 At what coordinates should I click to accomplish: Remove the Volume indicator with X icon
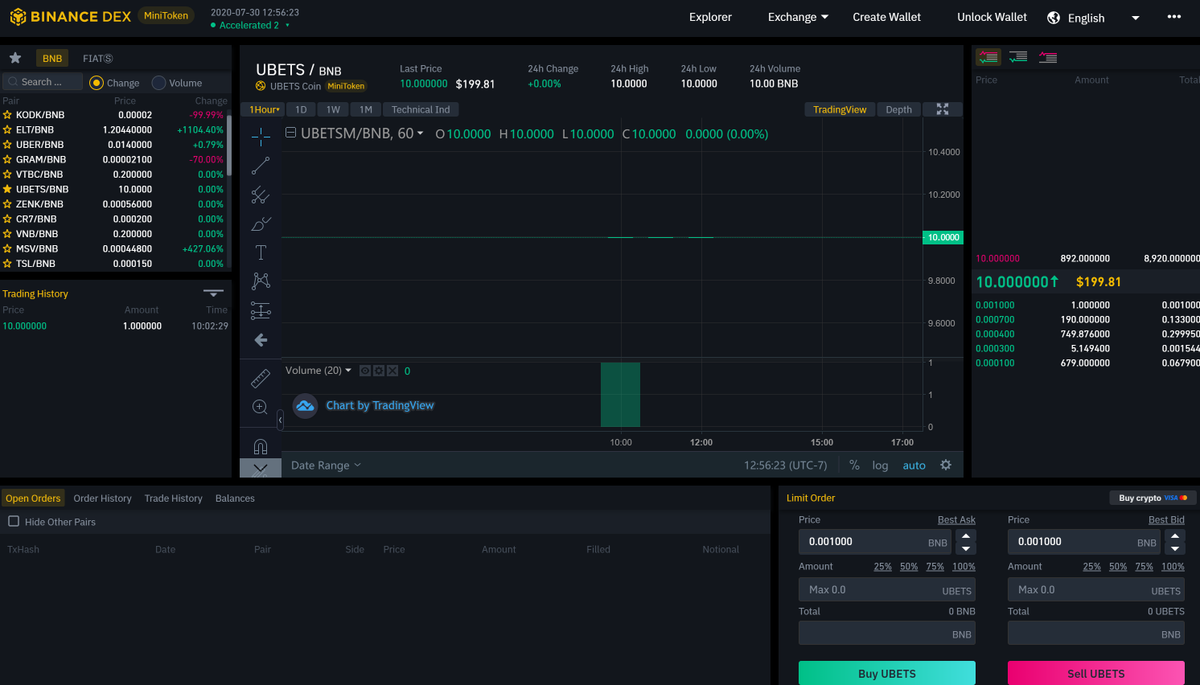[392, 371]
